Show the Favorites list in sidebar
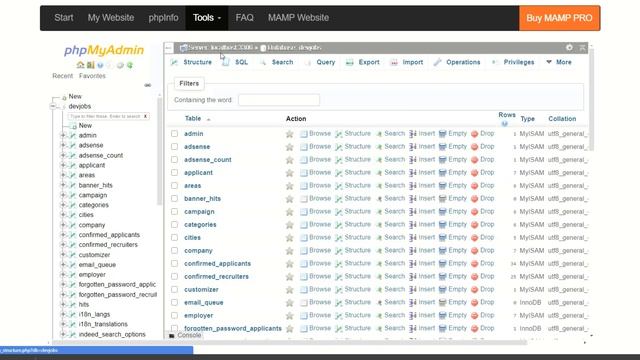 [x=92, y=76]
